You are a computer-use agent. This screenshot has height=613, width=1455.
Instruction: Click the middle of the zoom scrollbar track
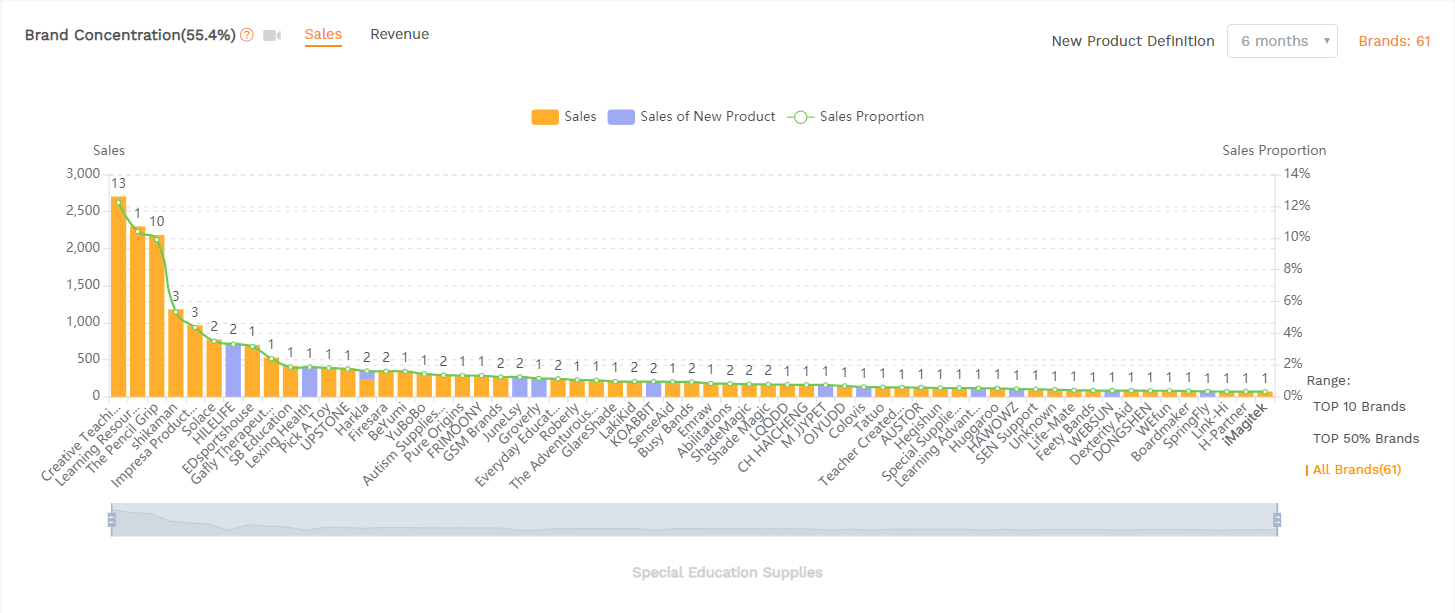click(694, 519)
